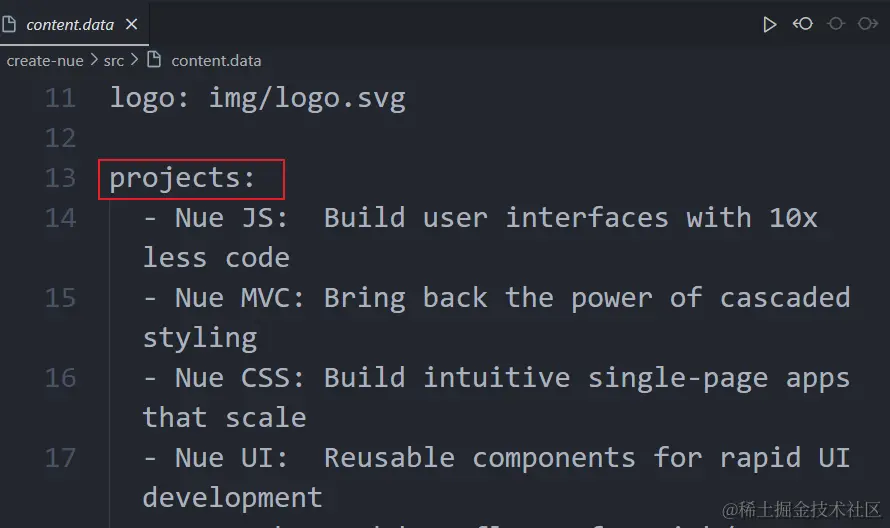Place cursor on the highlighted projects: line
890x528 pixels.
[x=182, y=179]
